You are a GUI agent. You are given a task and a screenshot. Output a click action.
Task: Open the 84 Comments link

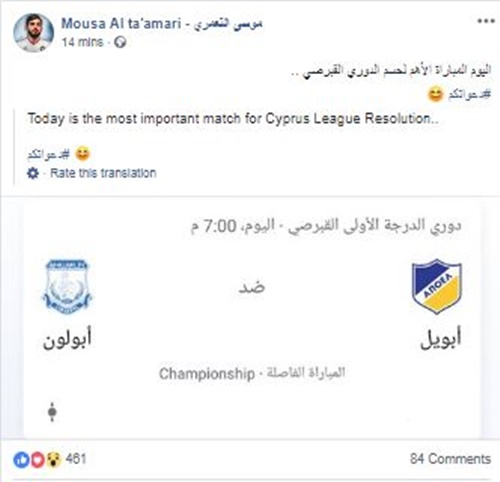tap(450, 459)
